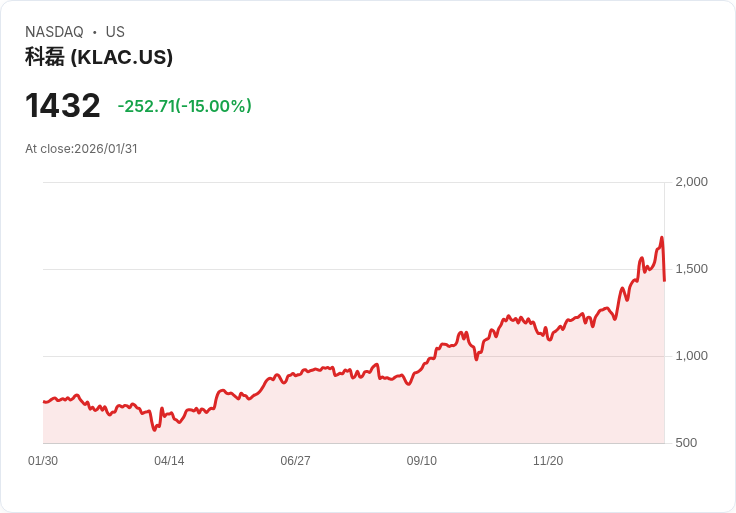Viewport: 736px width, 513px height.
Task: Click the highest peak of the price line
Action: point(661,238)
